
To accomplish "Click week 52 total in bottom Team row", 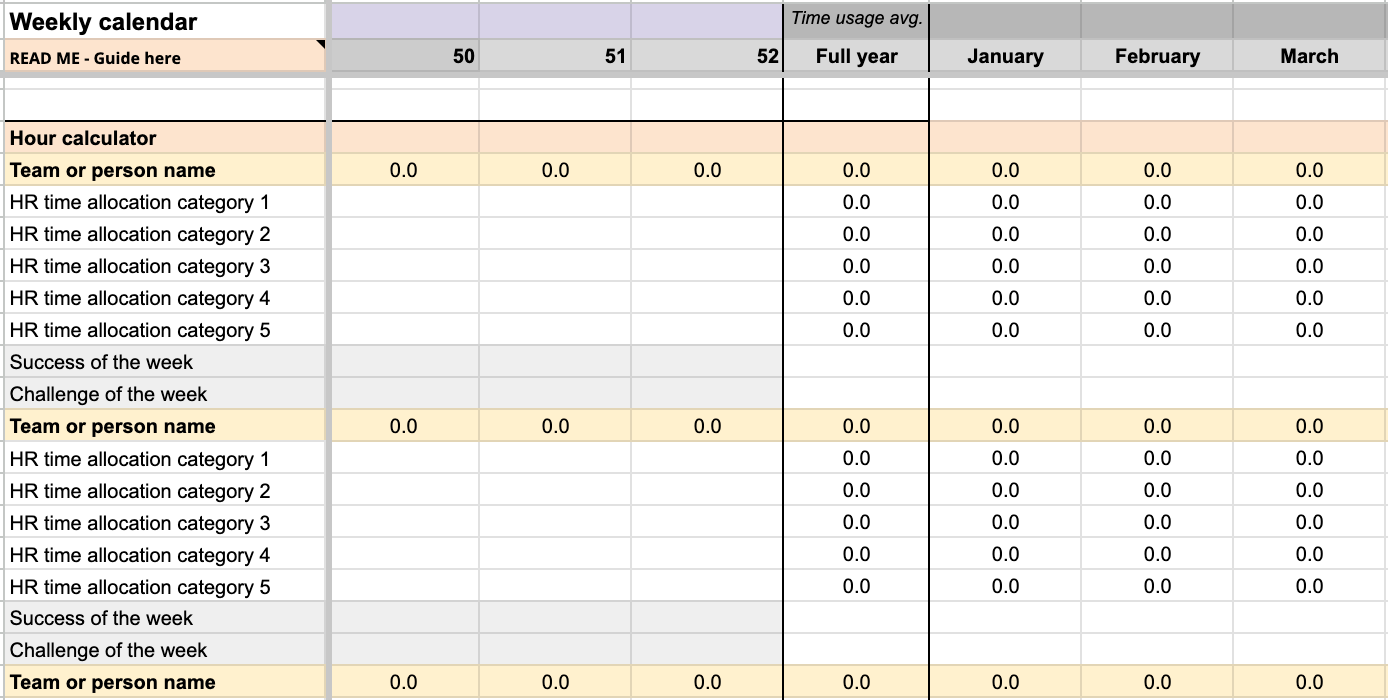I will click(x=707, y=682).
